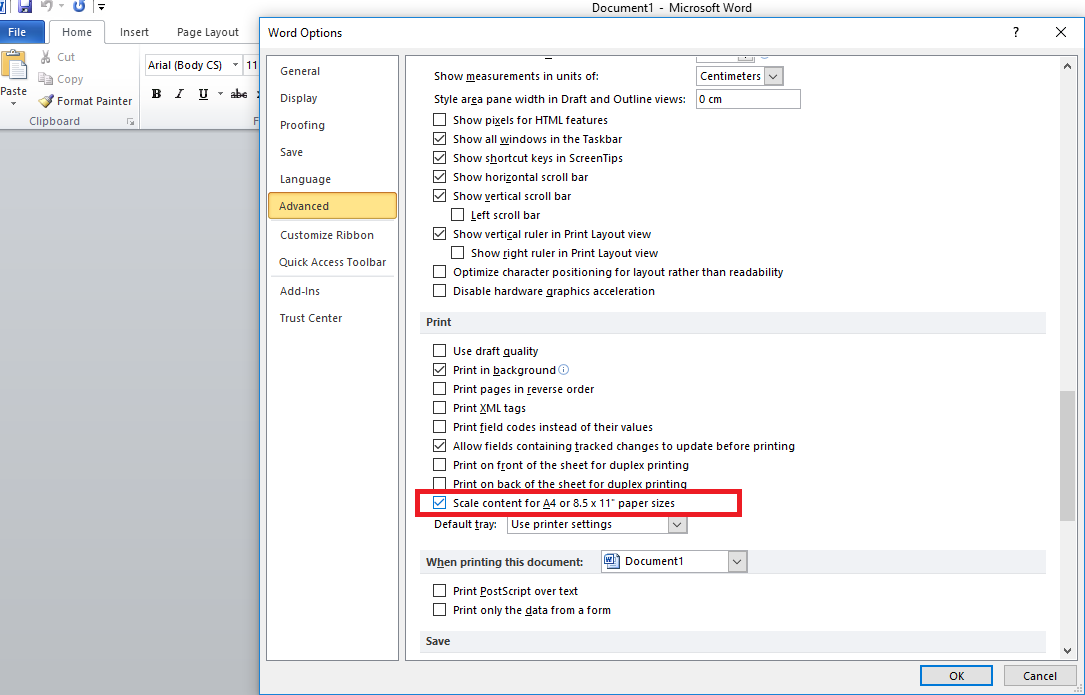1085x695 pixels.
Task: Select Customize Ribbon in options sidebar
Action: [327, 235]
